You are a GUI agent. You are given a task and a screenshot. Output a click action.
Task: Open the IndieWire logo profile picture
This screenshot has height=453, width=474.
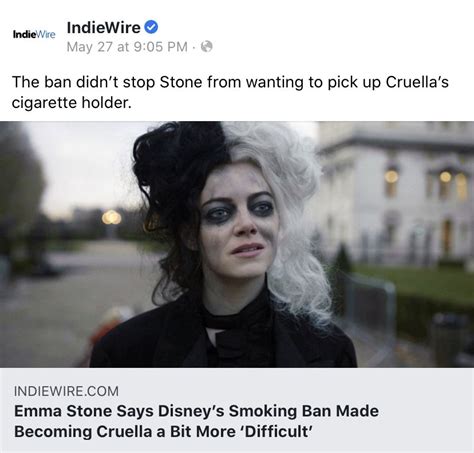[34, 34]
